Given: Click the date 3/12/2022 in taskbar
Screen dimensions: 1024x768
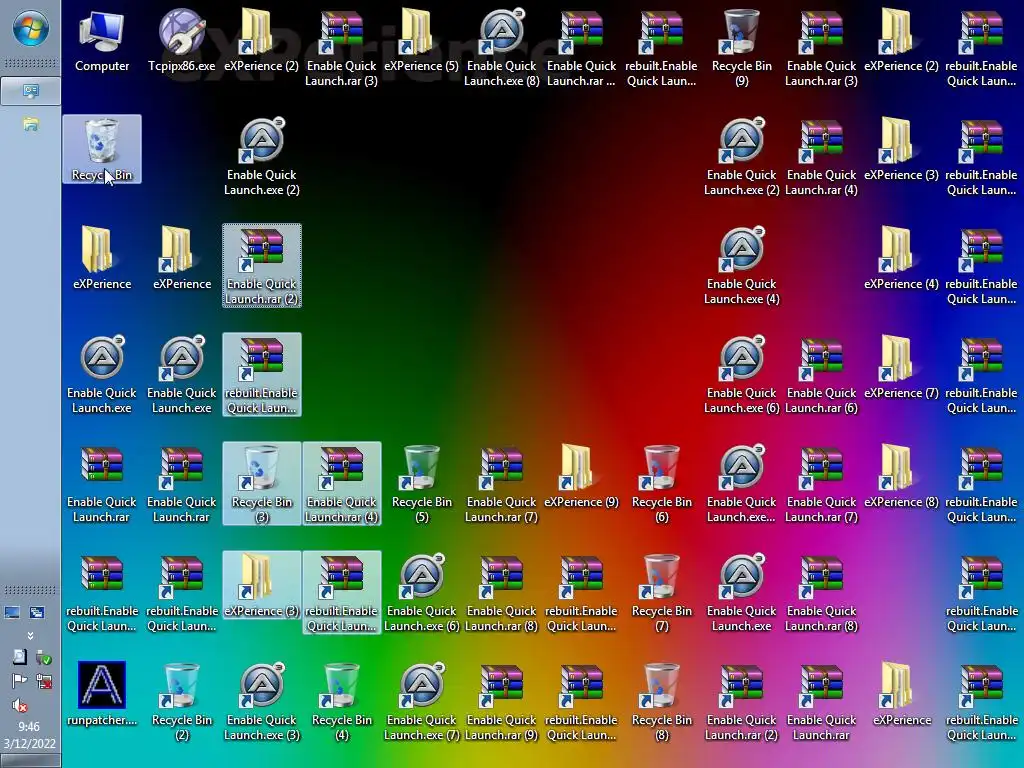Looking at the screenshot, I should pos(29,743).
